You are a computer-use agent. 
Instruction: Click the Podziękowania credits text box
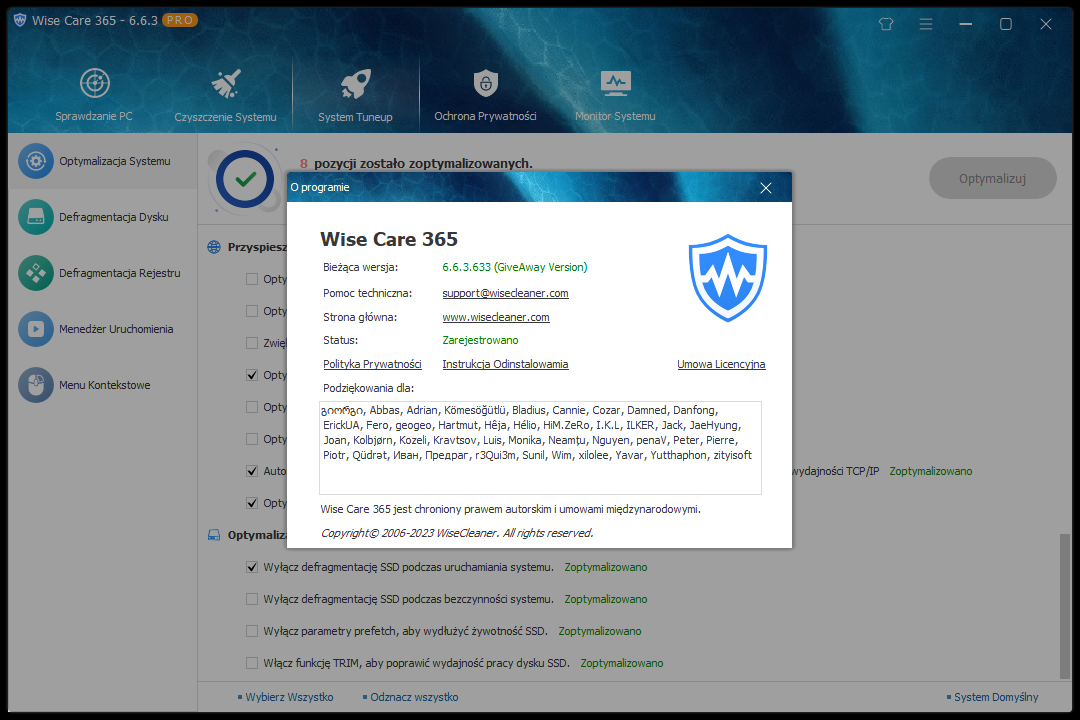pos(541,448)
